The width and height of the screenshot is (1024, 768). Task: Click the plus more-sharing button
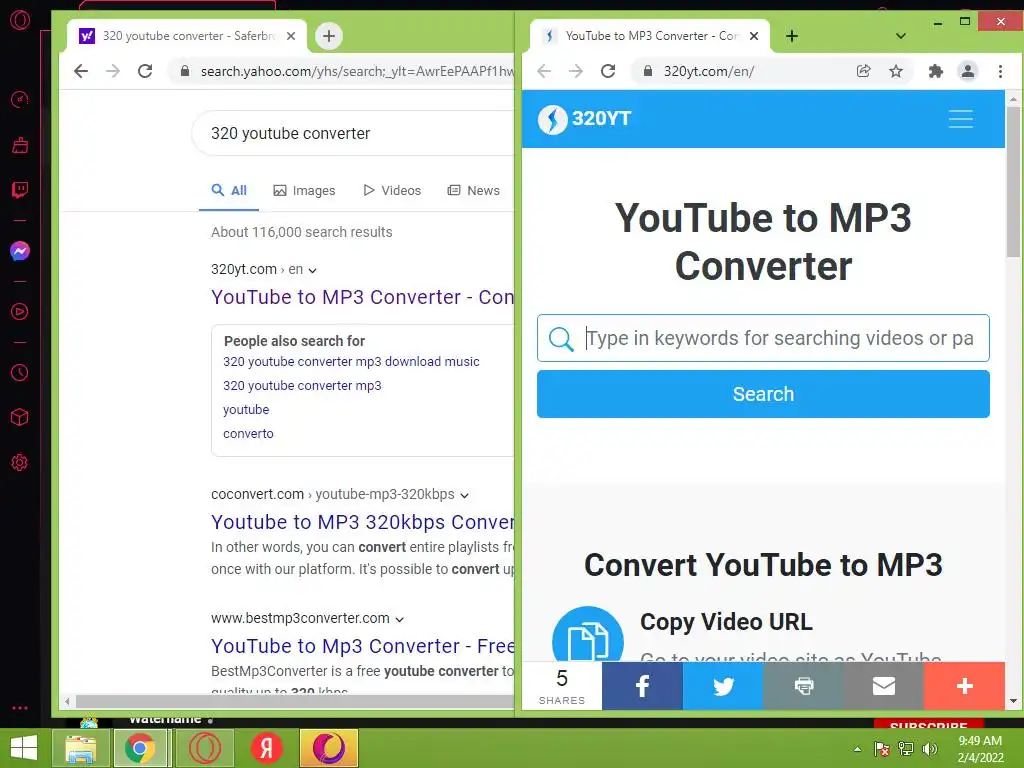(965, 686)
